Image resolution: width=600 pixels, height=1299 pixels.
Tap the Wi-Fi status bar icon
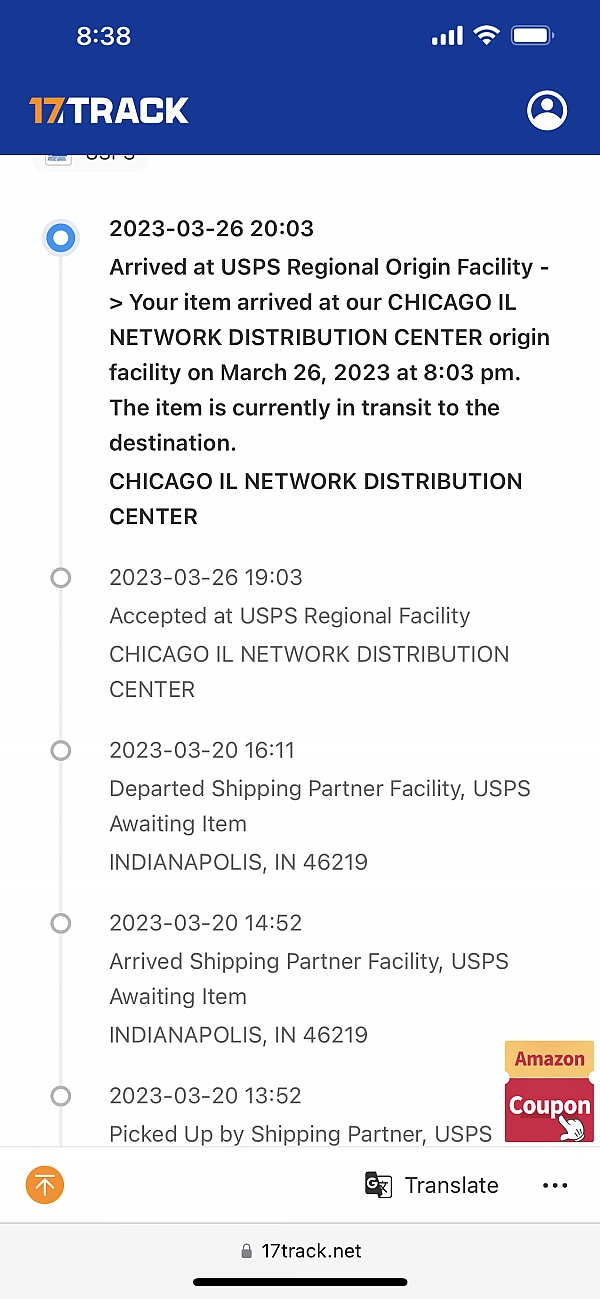point(487,36)
